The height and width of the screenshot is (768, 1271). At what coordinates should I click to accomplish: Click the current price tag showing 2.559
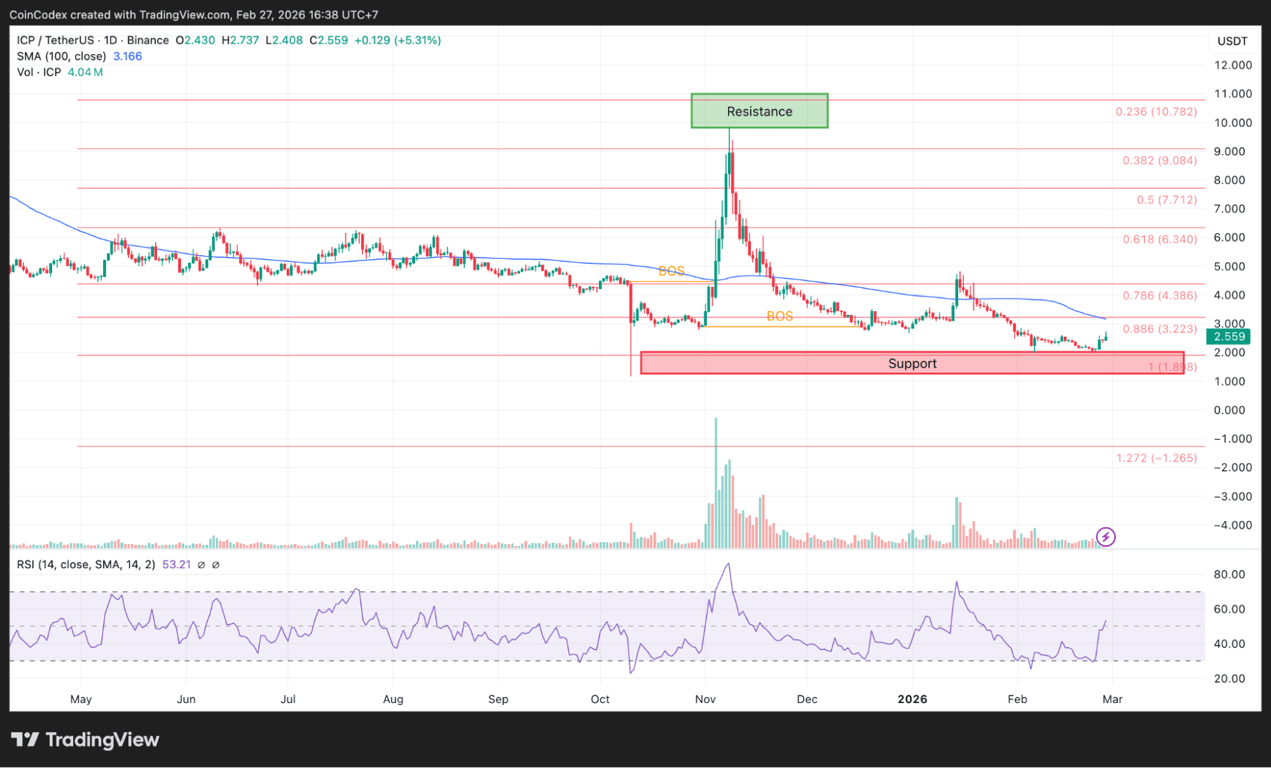coord(1229,336)
